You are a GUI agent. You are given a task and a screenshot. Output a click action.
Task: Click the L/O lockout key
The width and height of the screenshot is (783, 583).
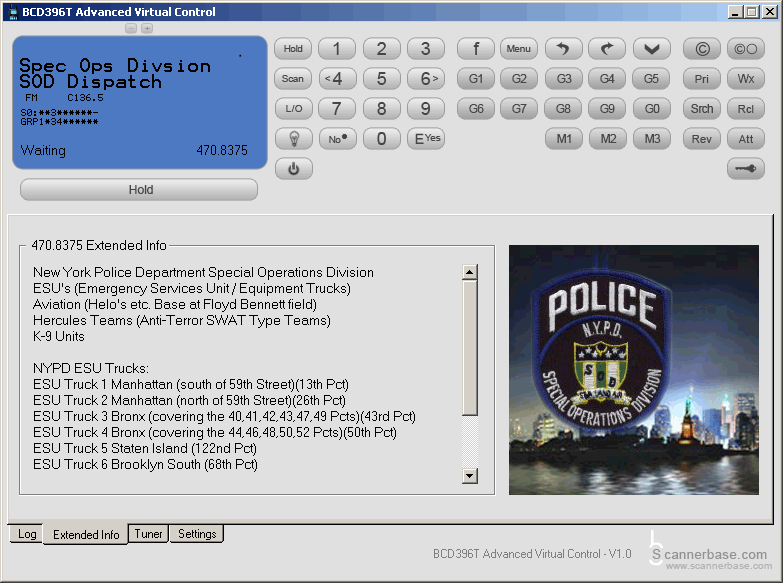[294, 108]
